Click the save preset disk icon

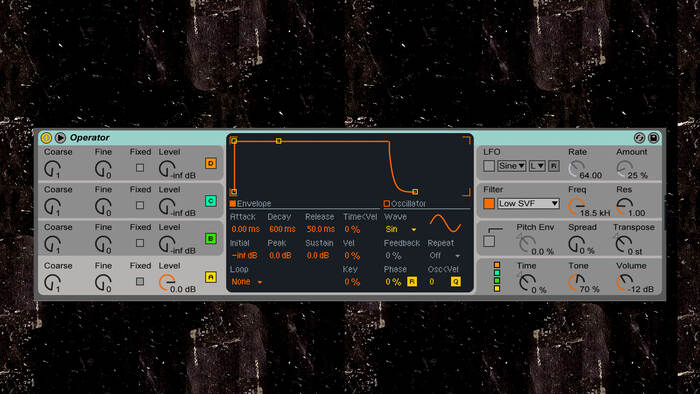click(x=654, y=137)
